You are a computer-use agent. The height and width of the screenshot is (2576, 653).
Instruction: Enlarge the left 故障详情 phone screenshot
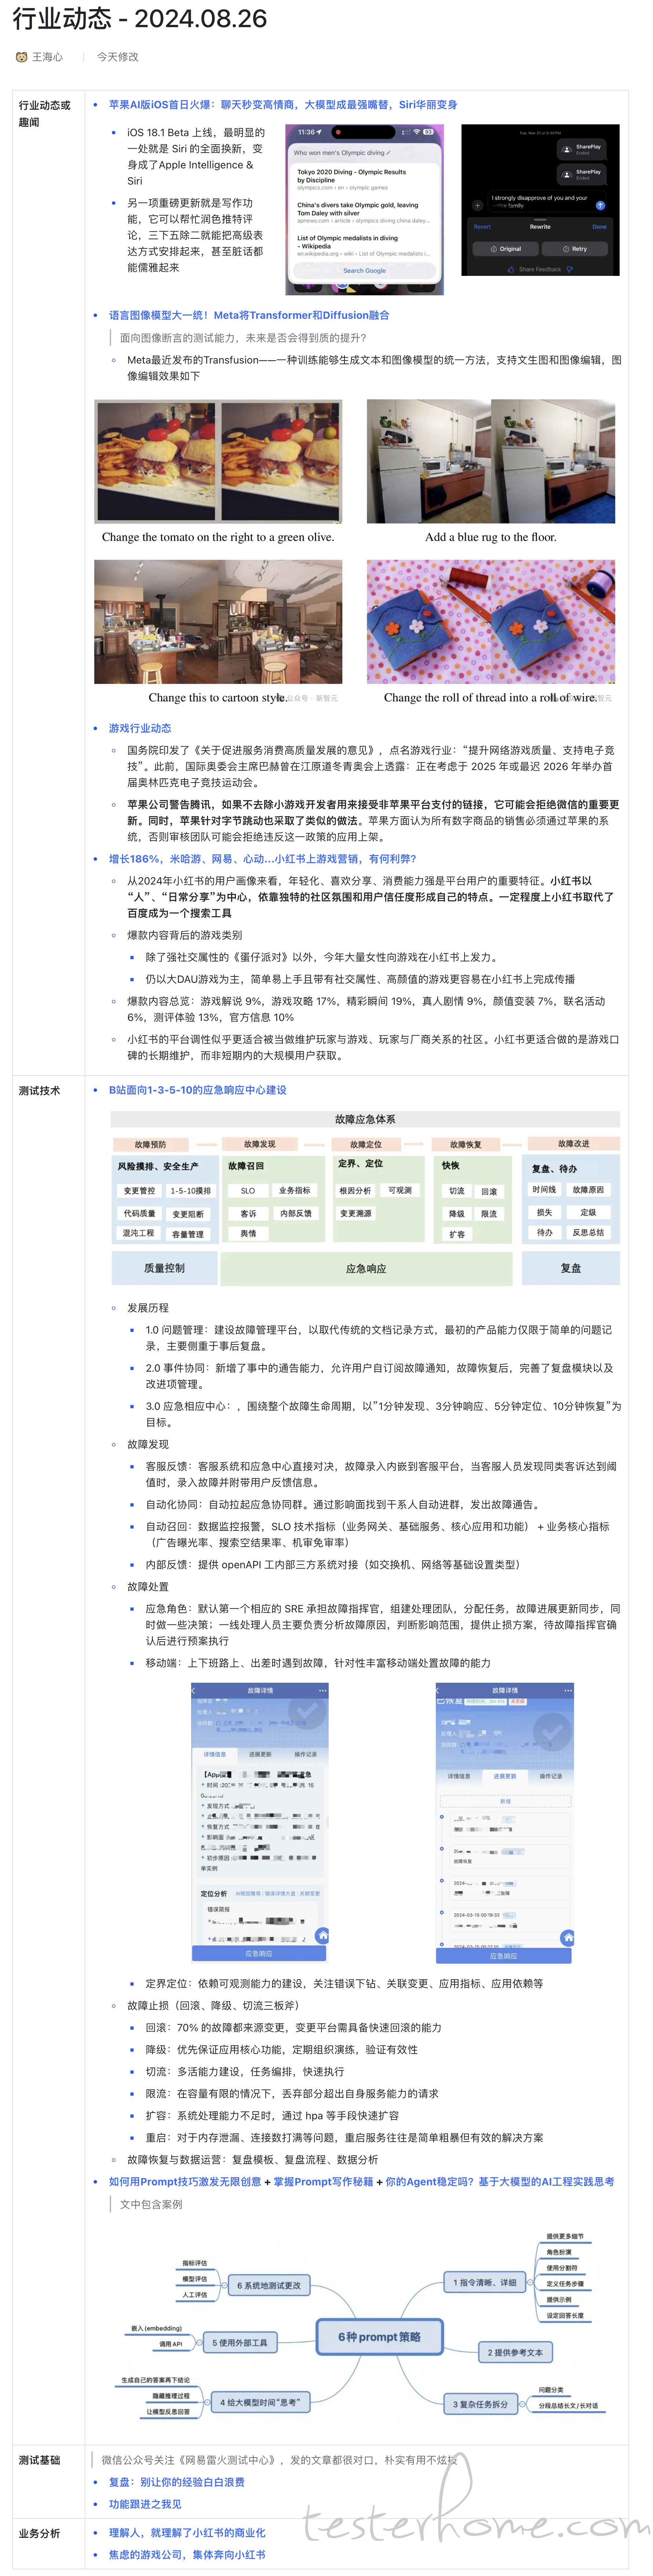click(260, 1822)
